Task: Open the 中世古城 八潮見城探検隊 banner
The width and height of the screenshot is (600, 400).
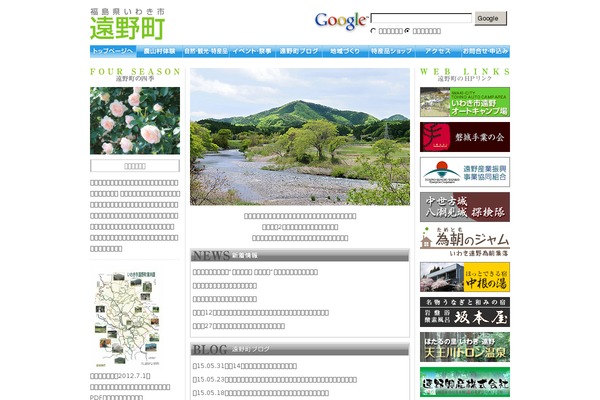Action: [x=465, y=207]
